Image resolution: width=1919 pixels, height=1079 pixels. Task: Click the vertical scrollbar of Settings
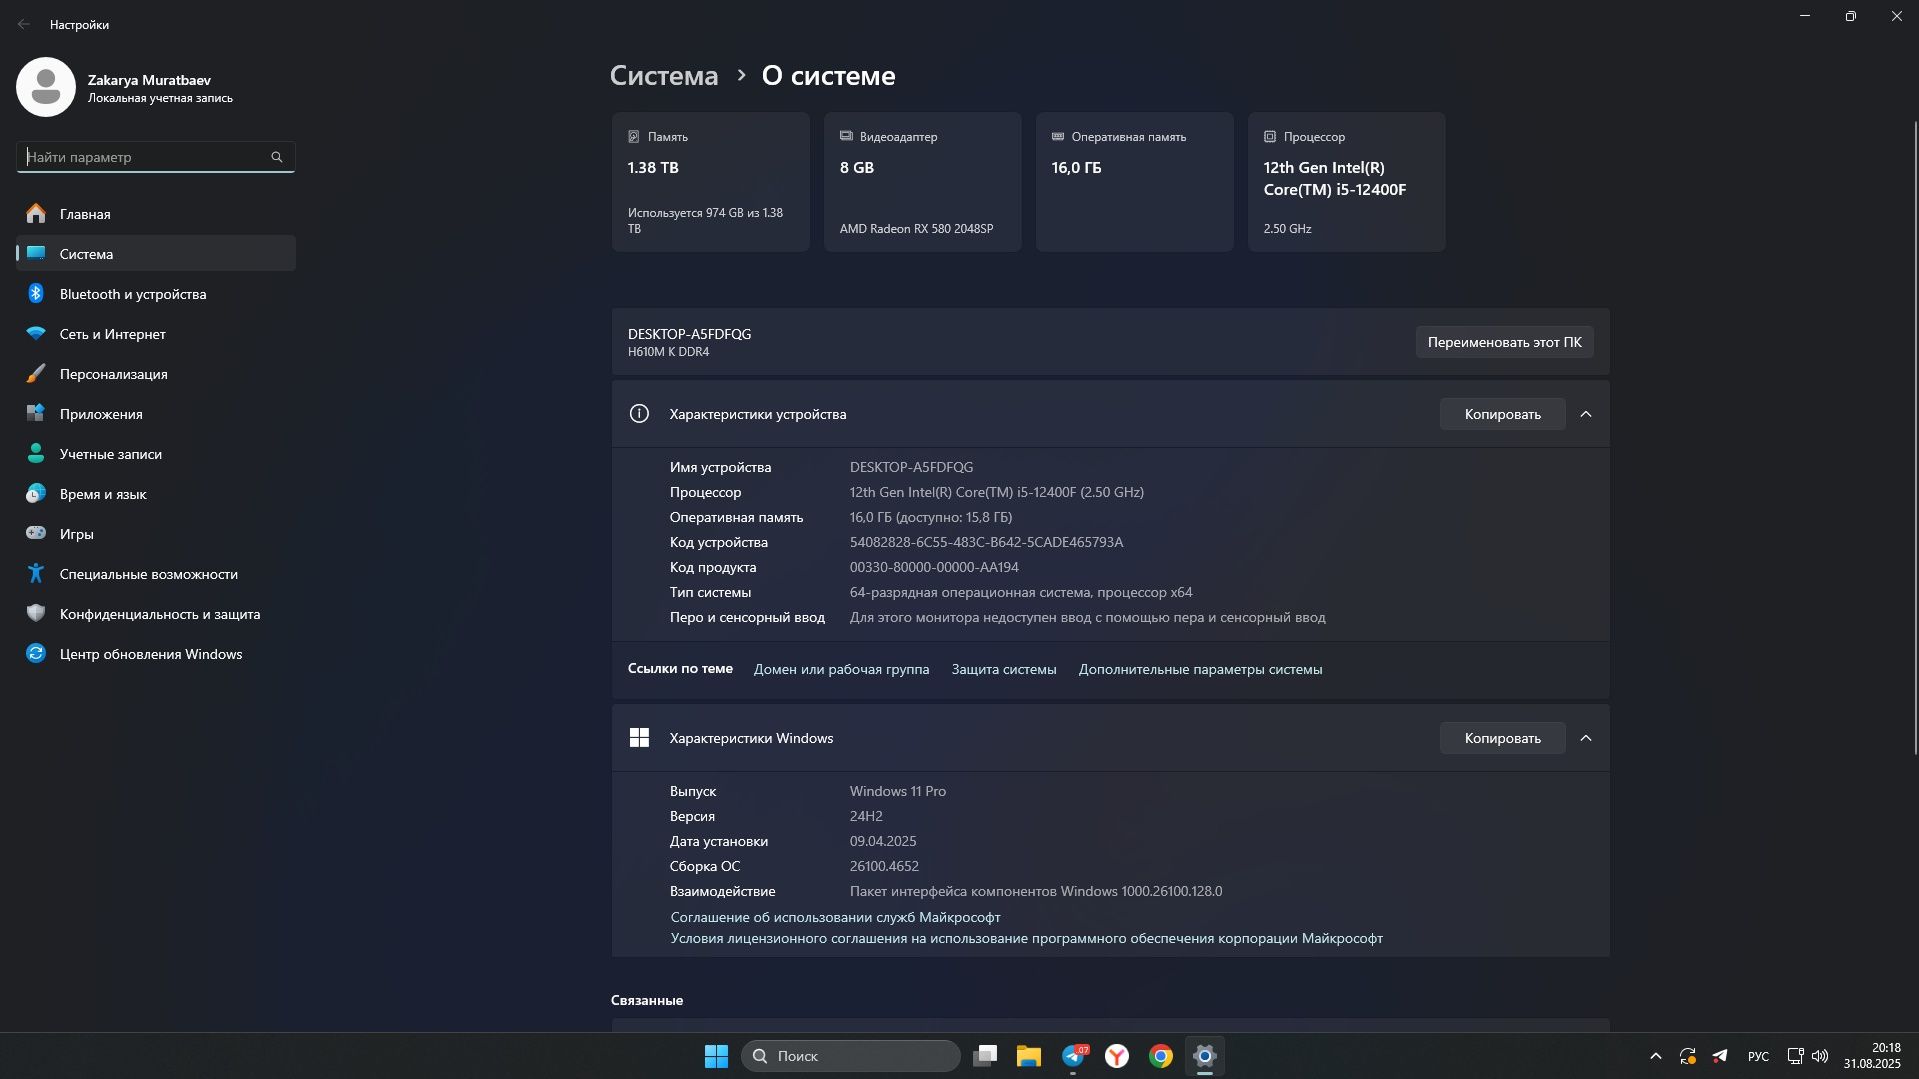(x=1916, y=437)
